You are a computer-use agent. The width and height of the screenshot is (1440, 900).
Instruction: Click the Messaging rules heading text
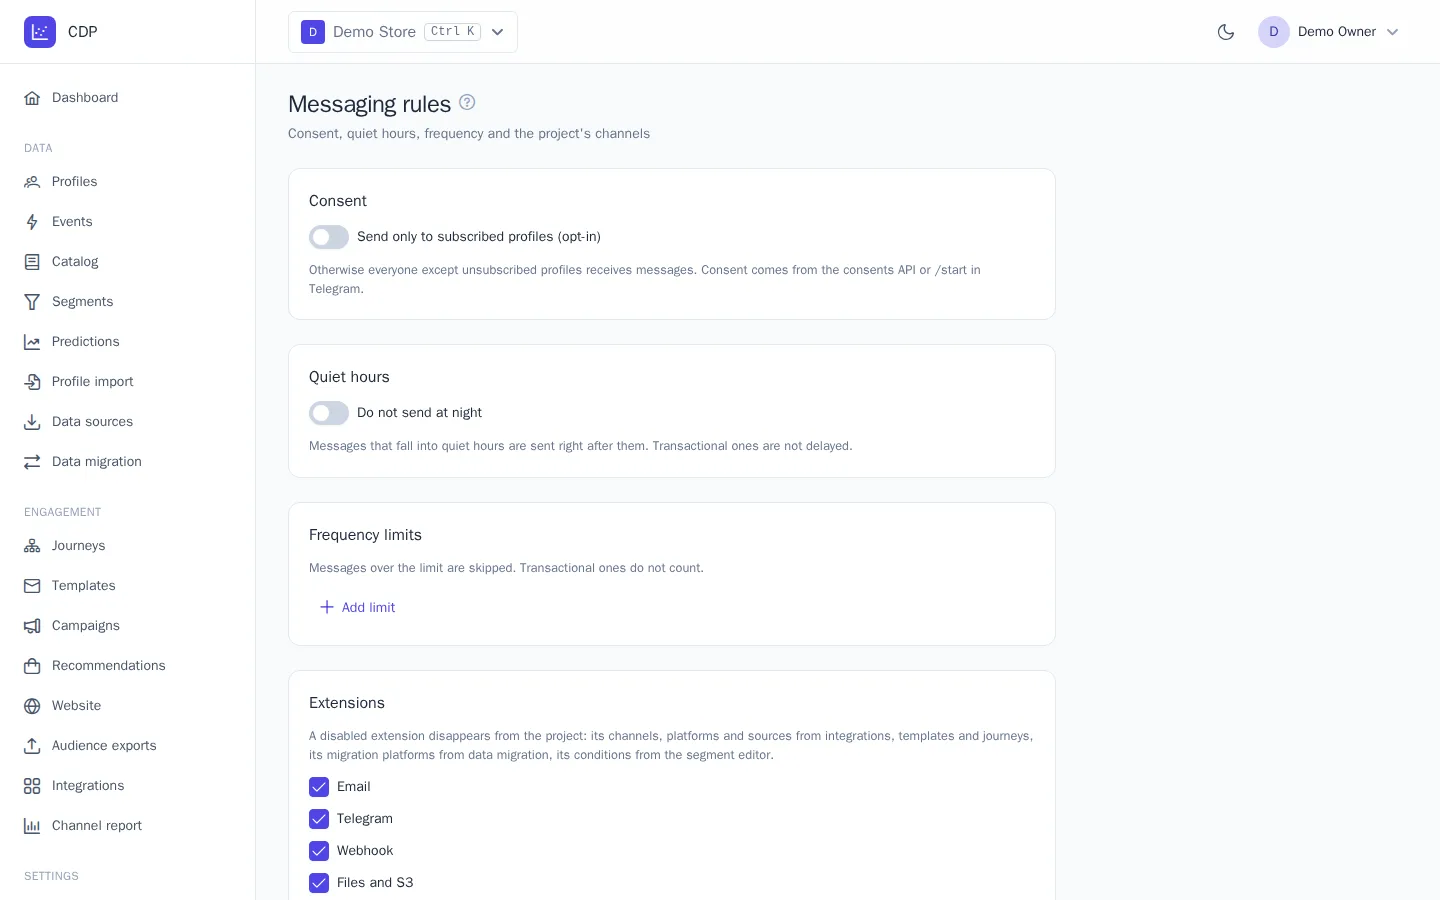[x=370, y=104]
